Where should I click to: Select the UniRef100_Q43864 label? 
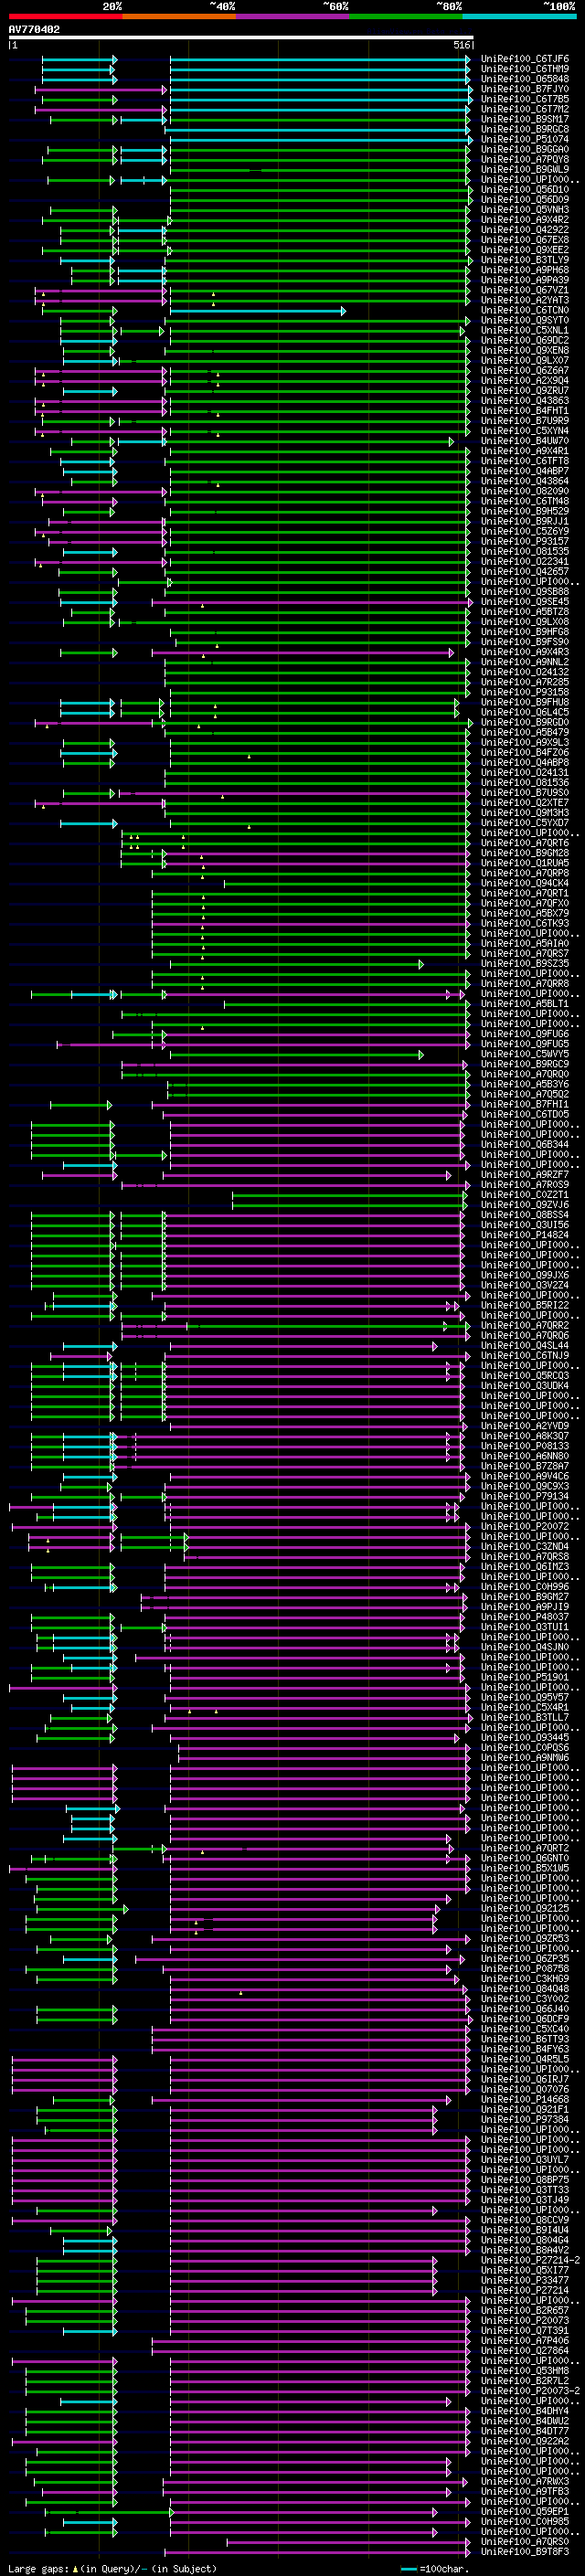coord(525,481)
